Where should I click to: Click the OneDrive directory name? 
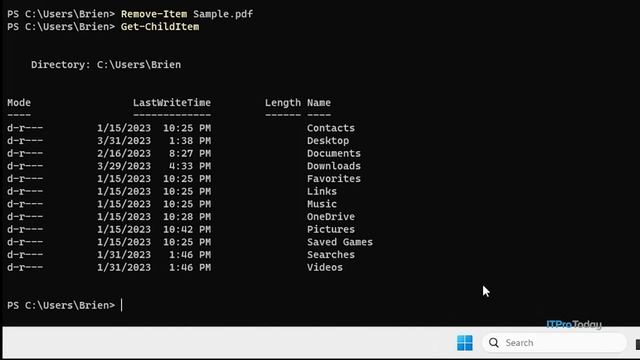(331, 217)
